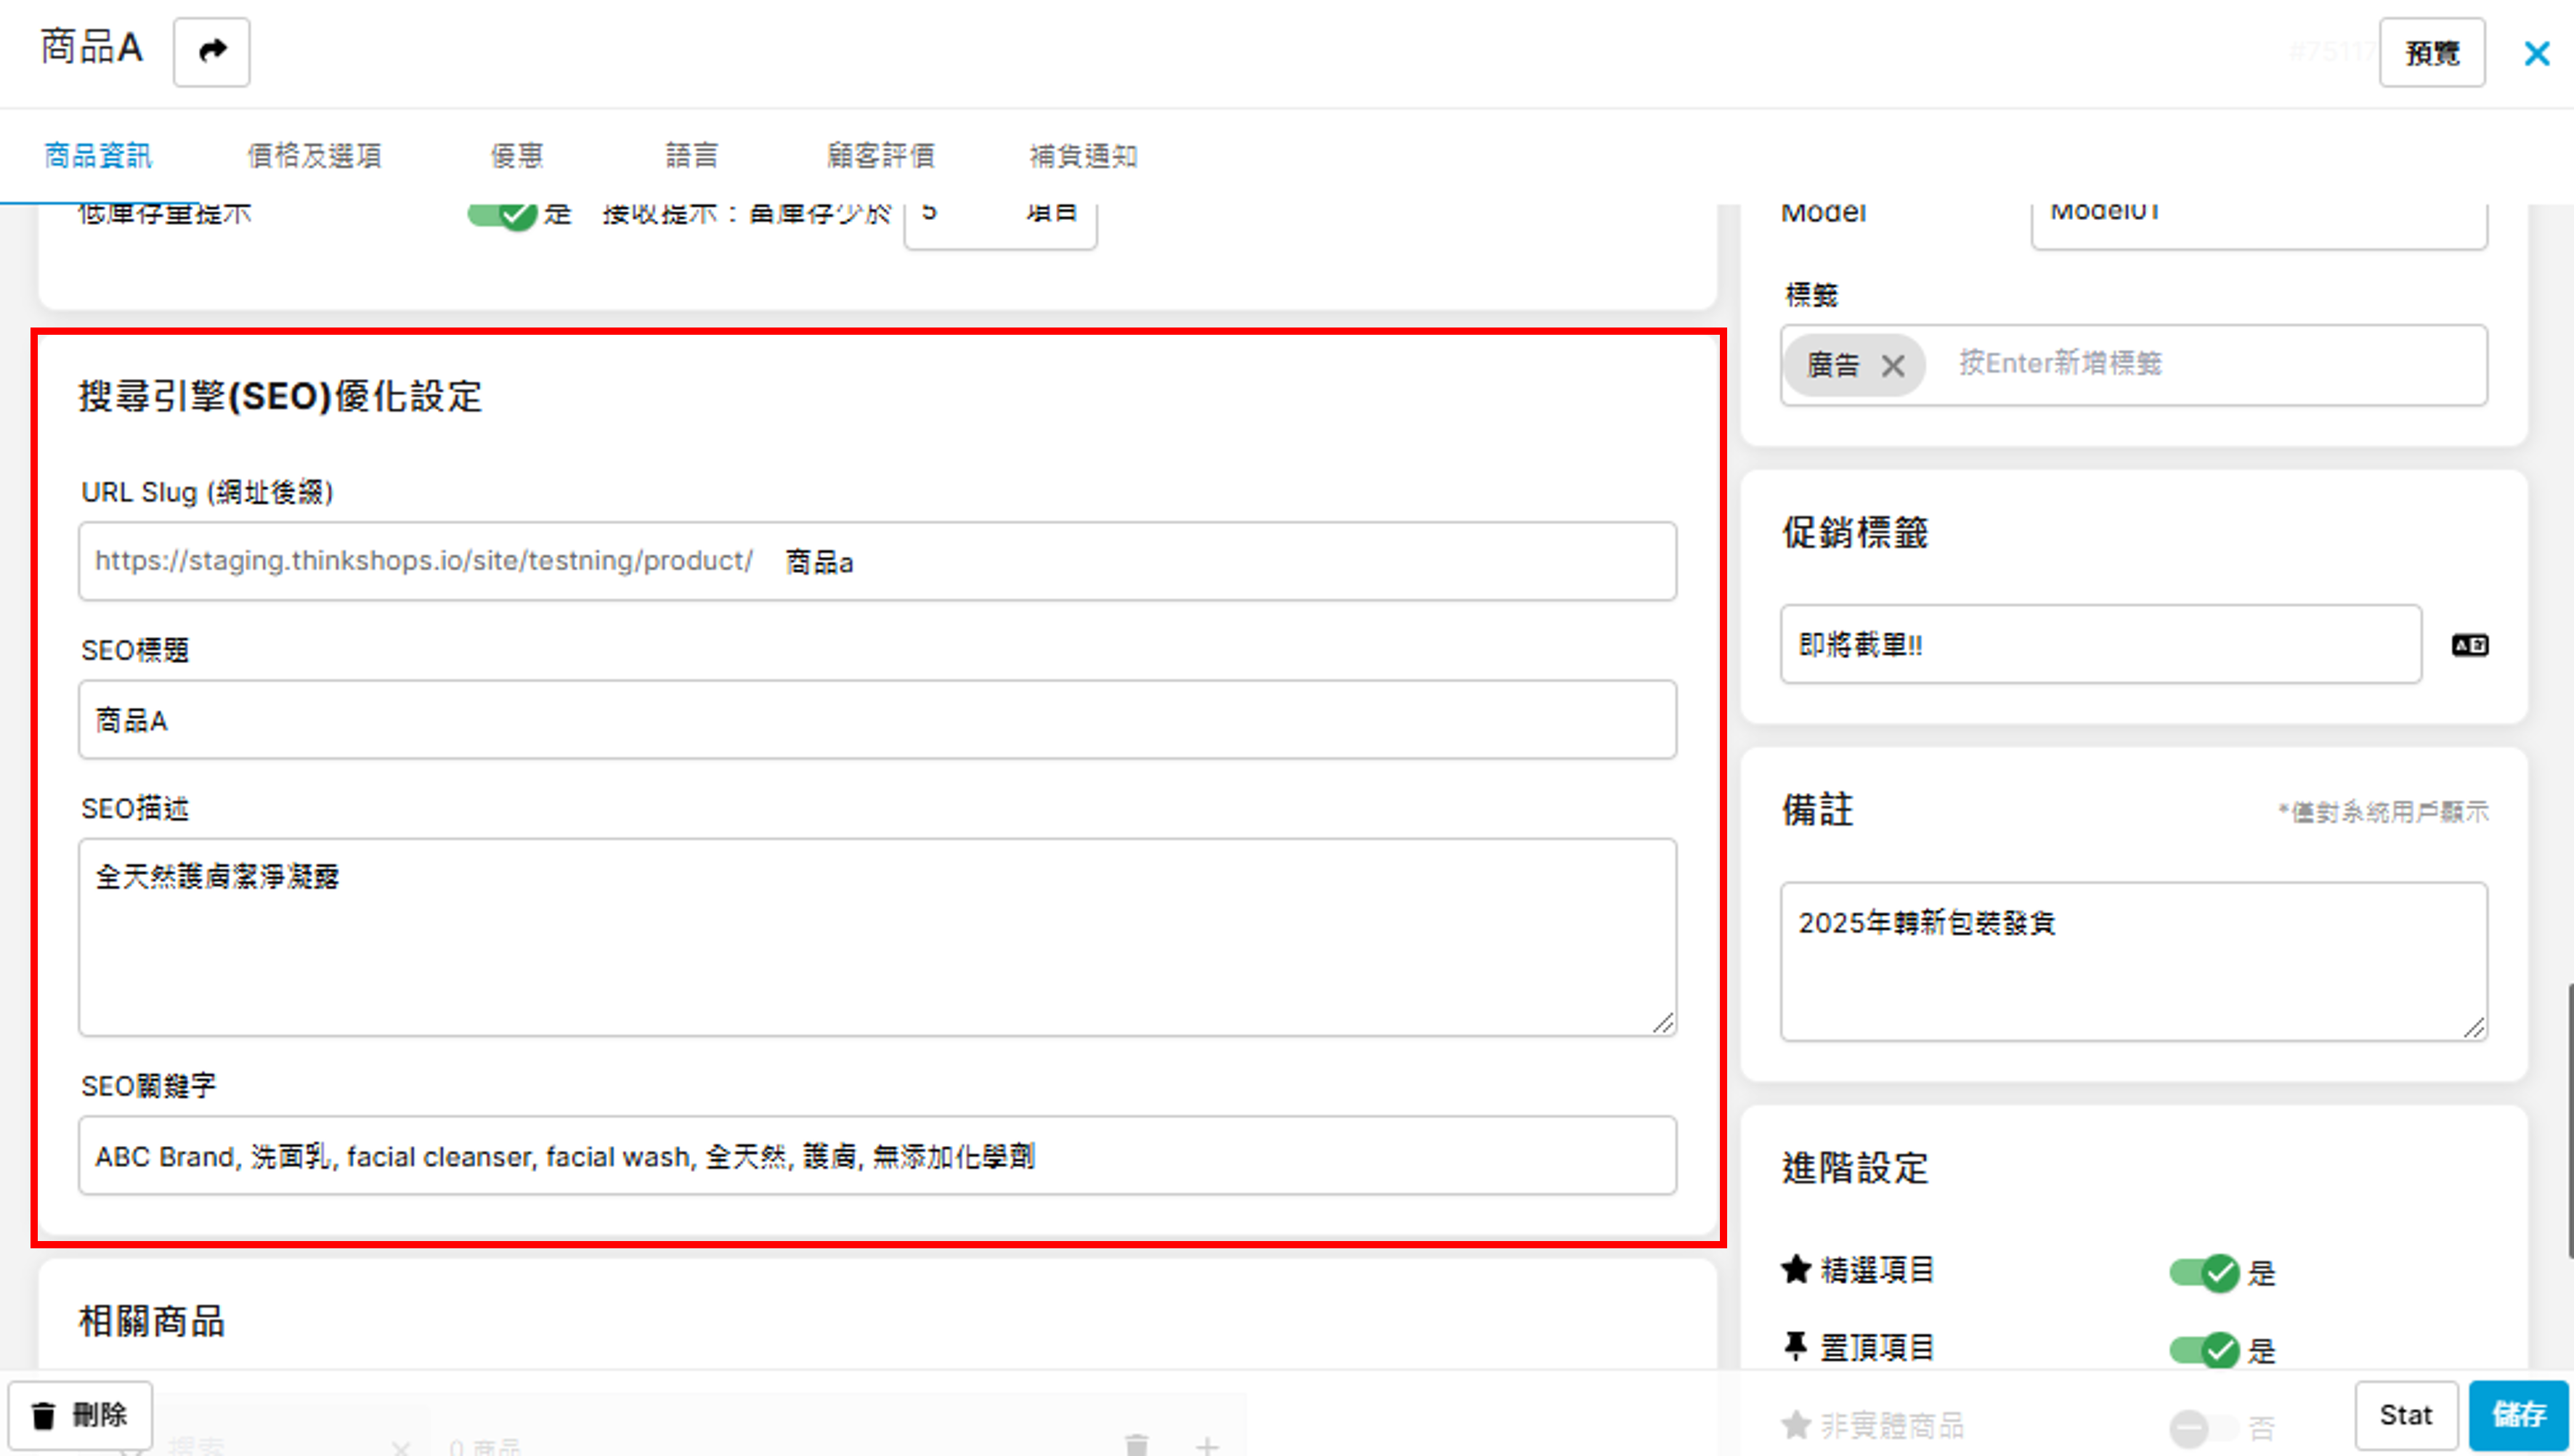
Task: Click the star icon beside 非實體商品
Action: (1796, 1424)
